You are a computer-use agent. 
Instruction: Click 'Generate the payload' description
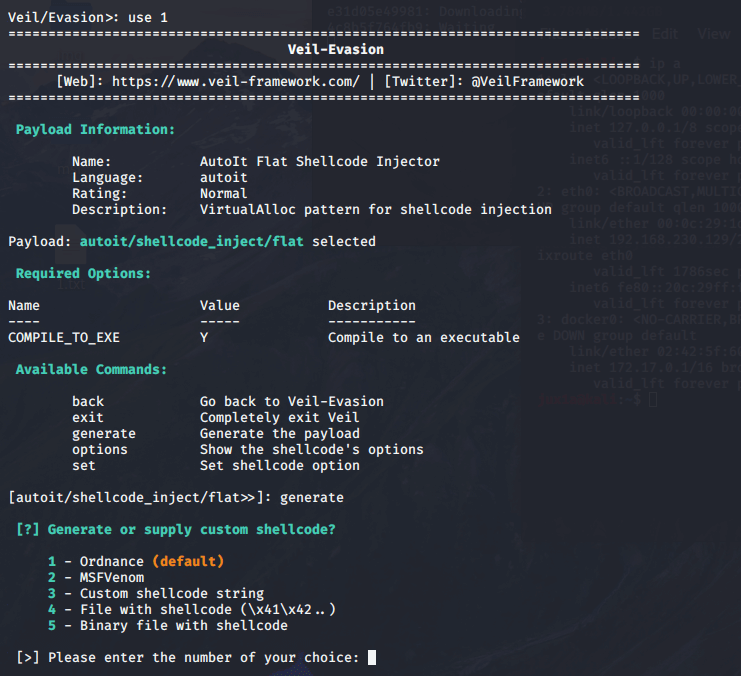280,434
